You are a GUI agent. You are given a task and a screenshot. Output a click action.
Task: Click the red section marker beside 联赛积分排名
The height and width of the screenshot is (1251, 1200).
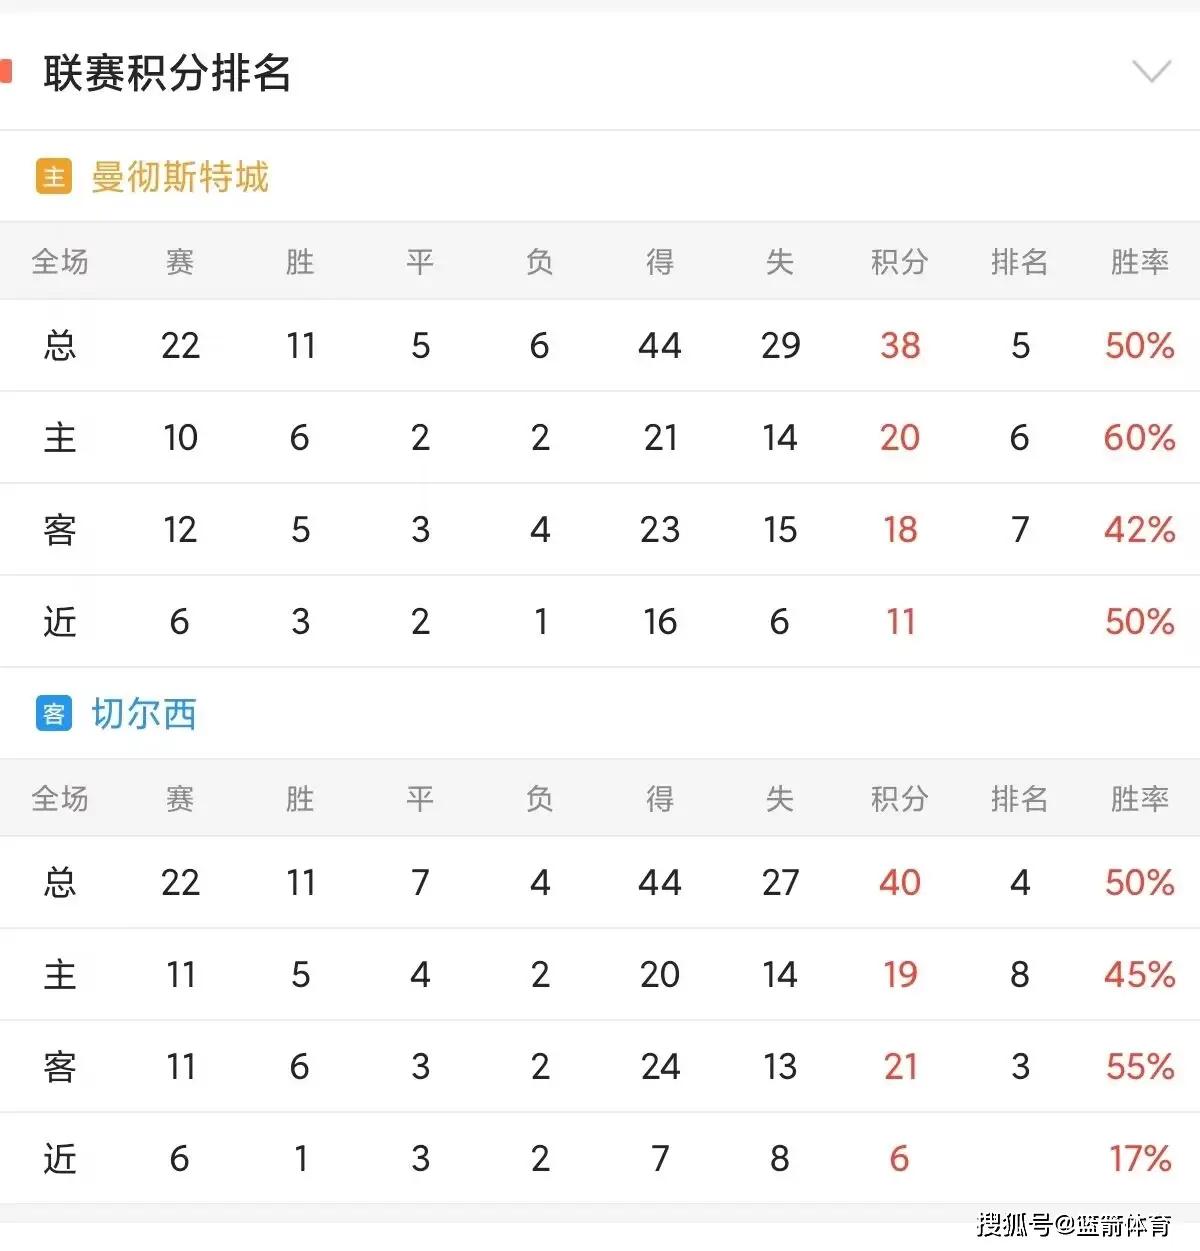(x=5, y=72)
